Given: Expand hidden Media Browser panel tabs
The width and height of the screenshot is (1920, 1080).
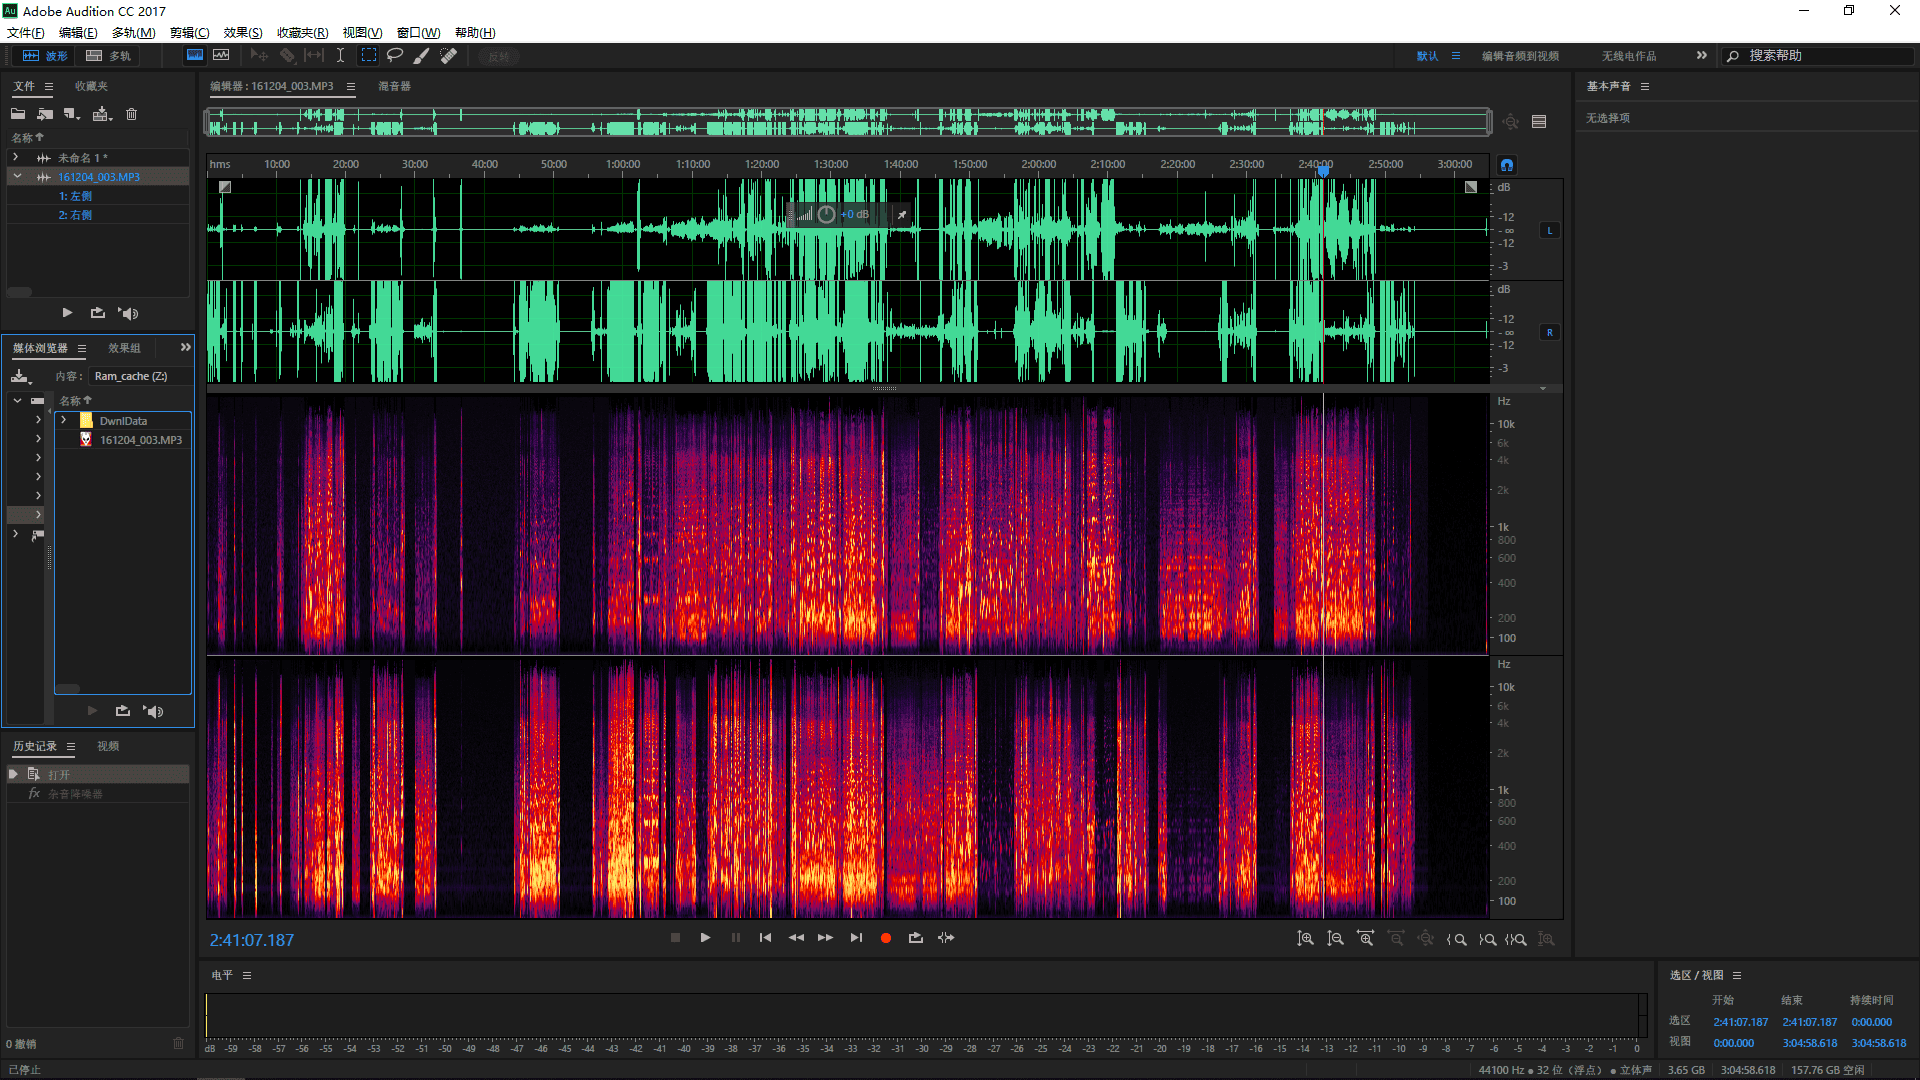Looking at the screenshot, I should pyautogui.click(x=185, y=347).
